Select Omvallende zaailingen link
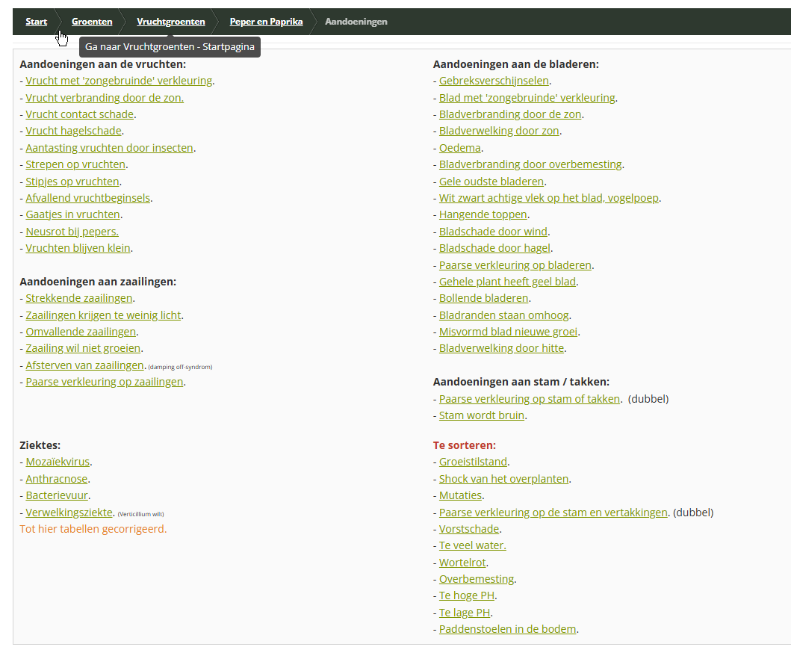 (x=80, y=332)
